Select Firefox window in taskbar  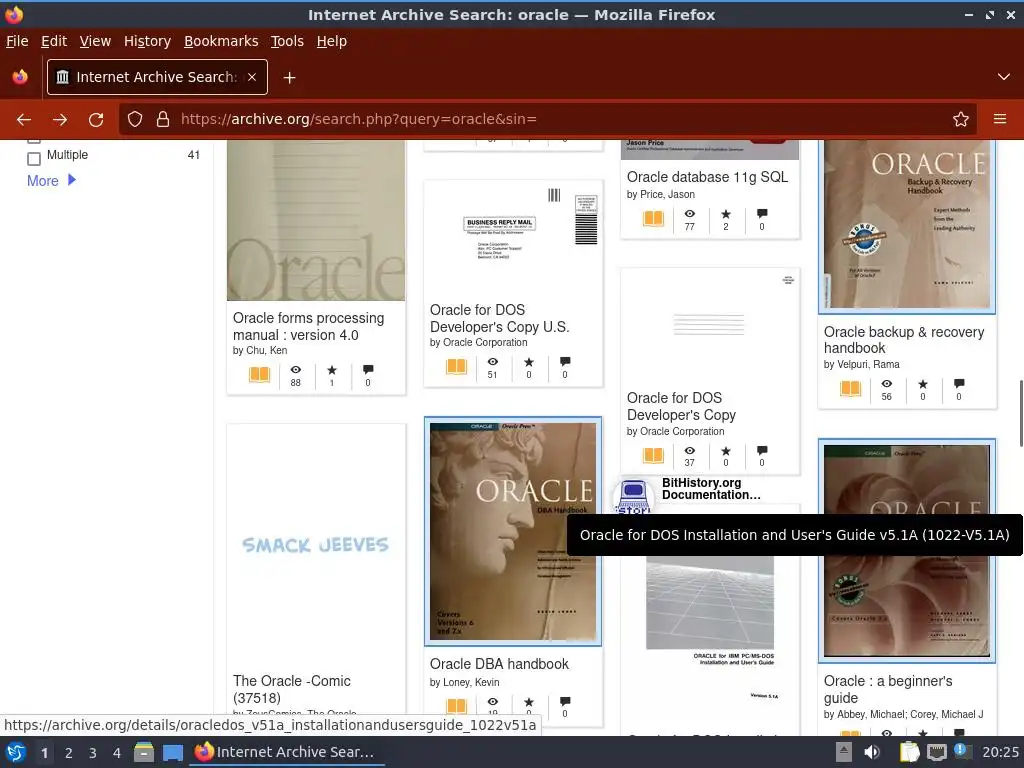tap(285, 752)
